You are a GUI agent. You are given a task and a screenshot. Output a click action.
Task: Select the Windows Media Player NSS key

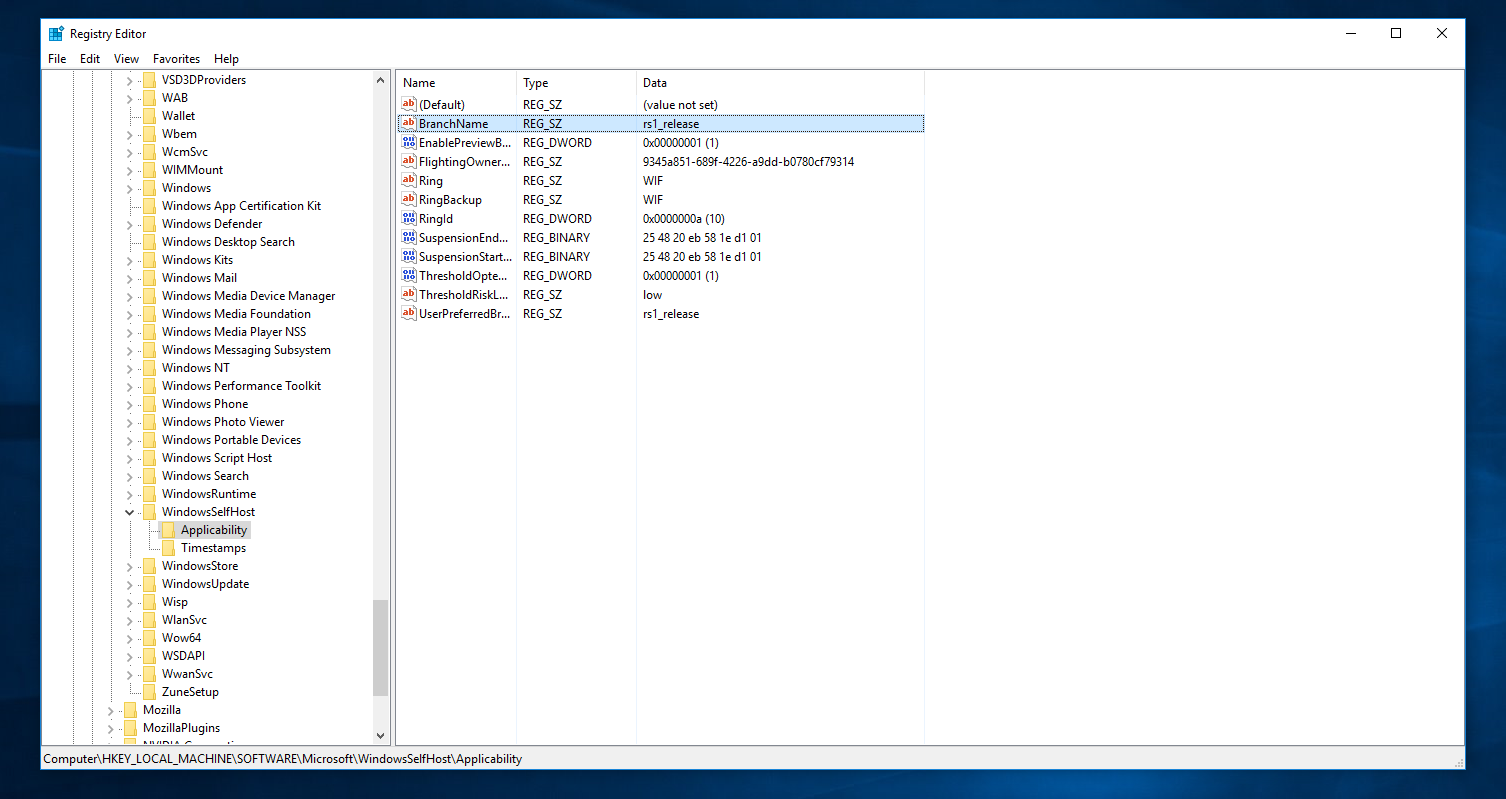[234, 332]
